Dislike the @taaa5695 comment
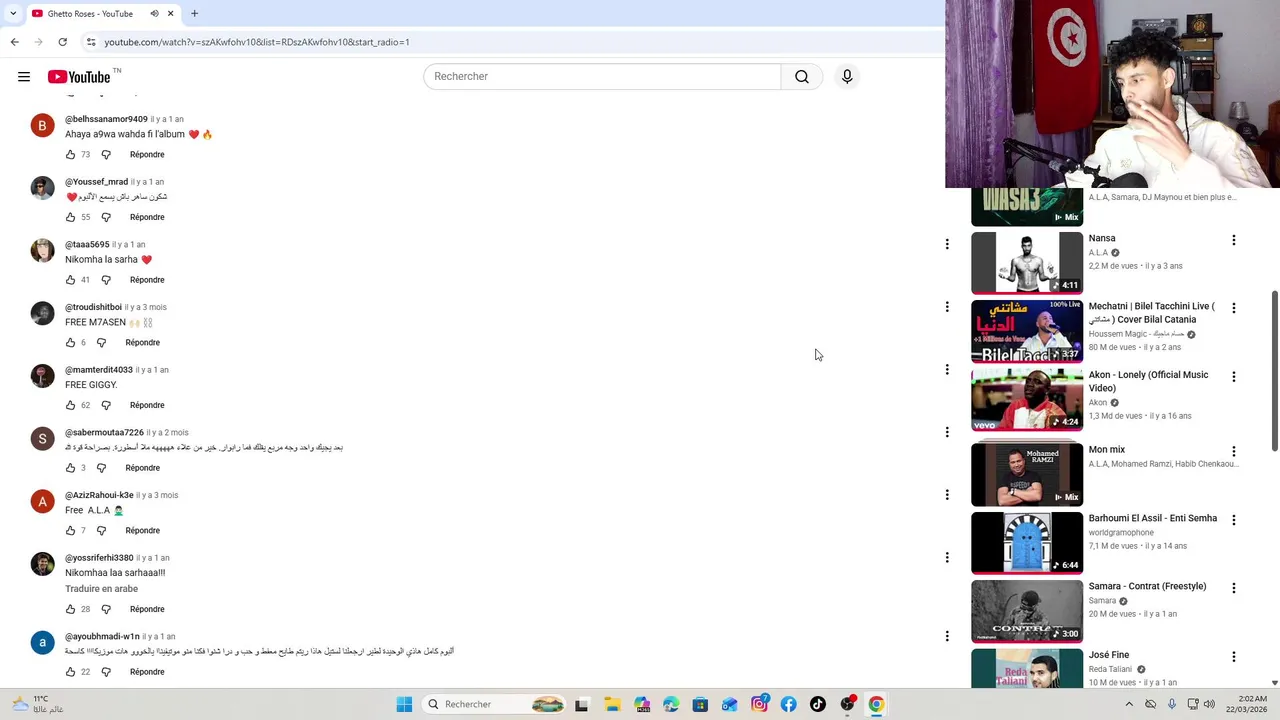1280x720 pixels. coord(106,280)
